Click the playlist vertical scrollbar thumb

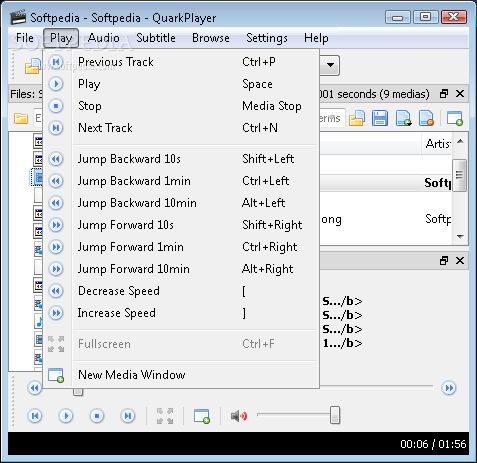(x=459, y=175)
